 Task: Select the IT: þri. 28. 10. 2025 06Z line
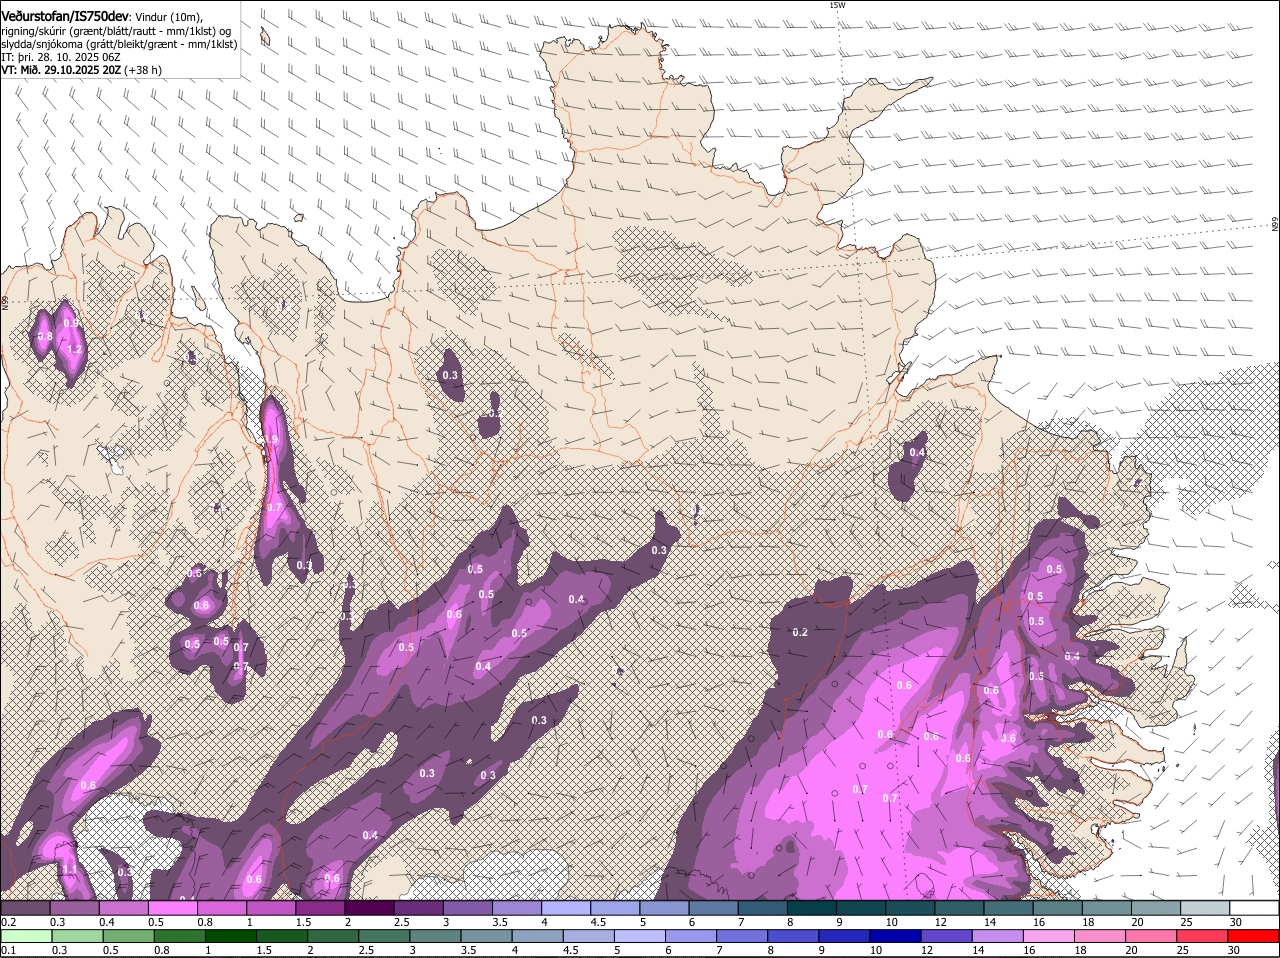coord(61,57)
